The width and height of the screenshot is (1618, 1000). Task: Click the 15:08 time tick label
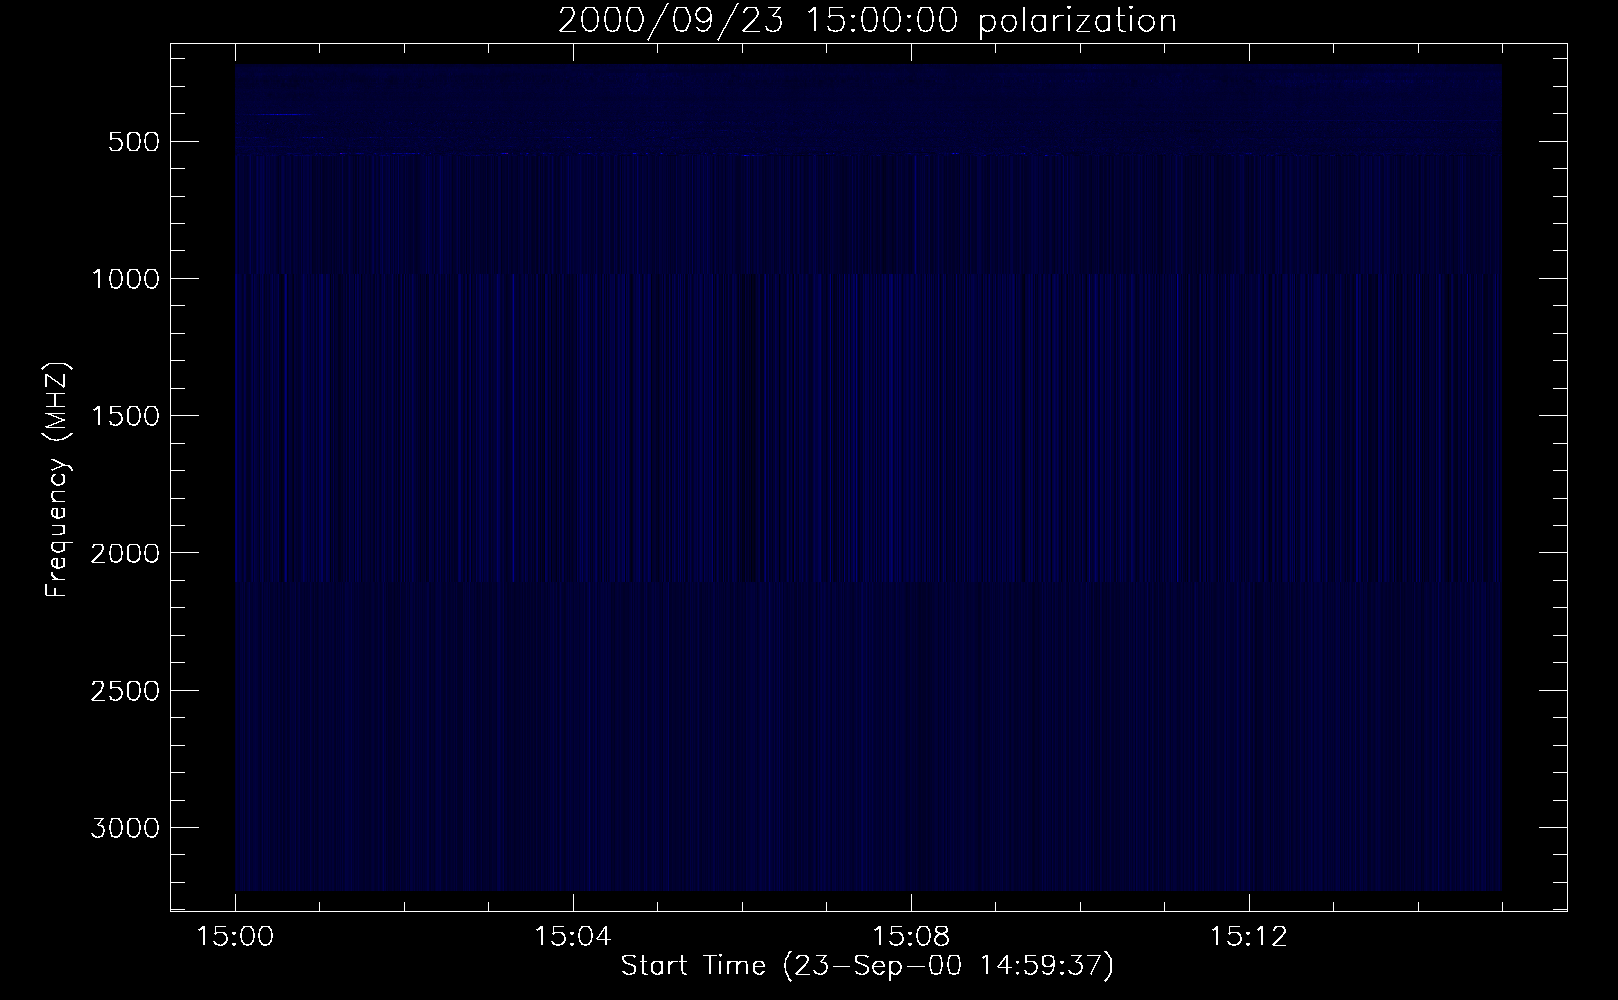pyautogui.click(x=909, y=937)
